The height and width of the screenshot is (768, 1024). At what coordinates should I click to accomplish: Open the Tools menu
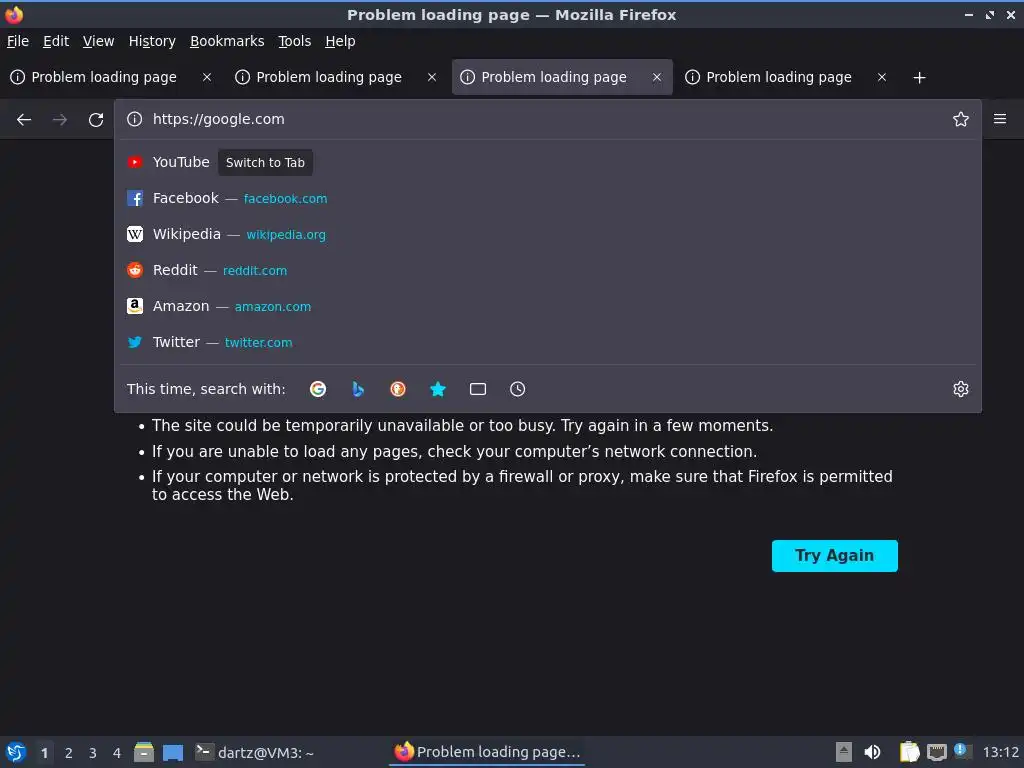pos(295,41)
